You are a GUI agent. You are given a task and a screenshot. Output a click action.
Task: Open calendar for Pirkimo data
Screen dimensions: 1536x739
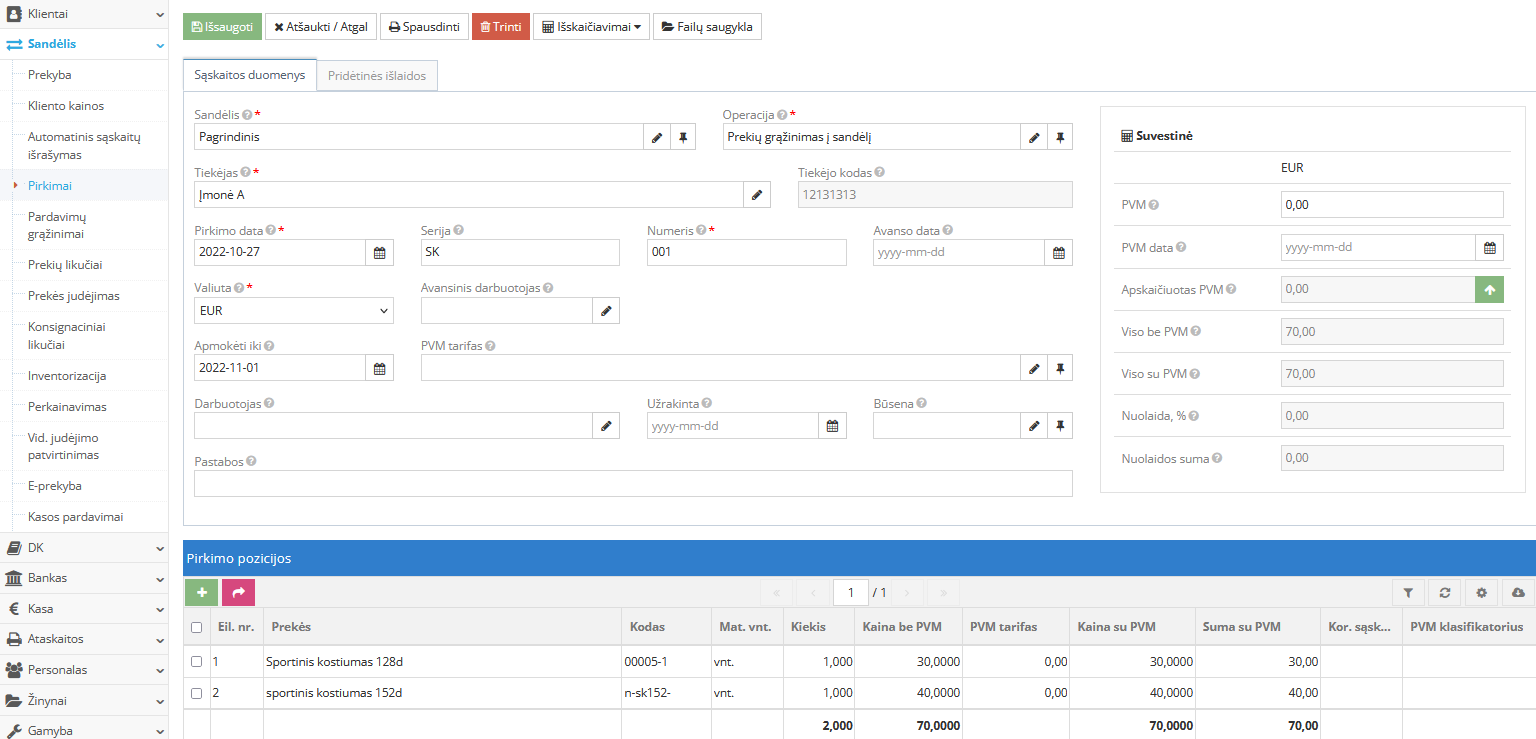pyautogui.click(x=379, y=253)
